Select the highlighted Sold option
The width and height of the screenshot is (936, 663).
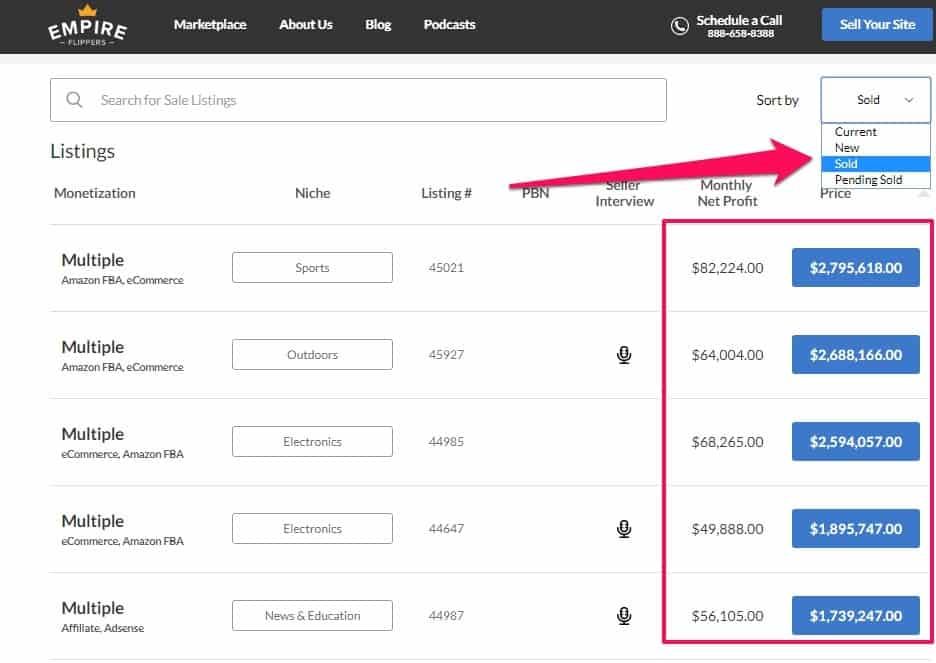[x=875, y=164]
